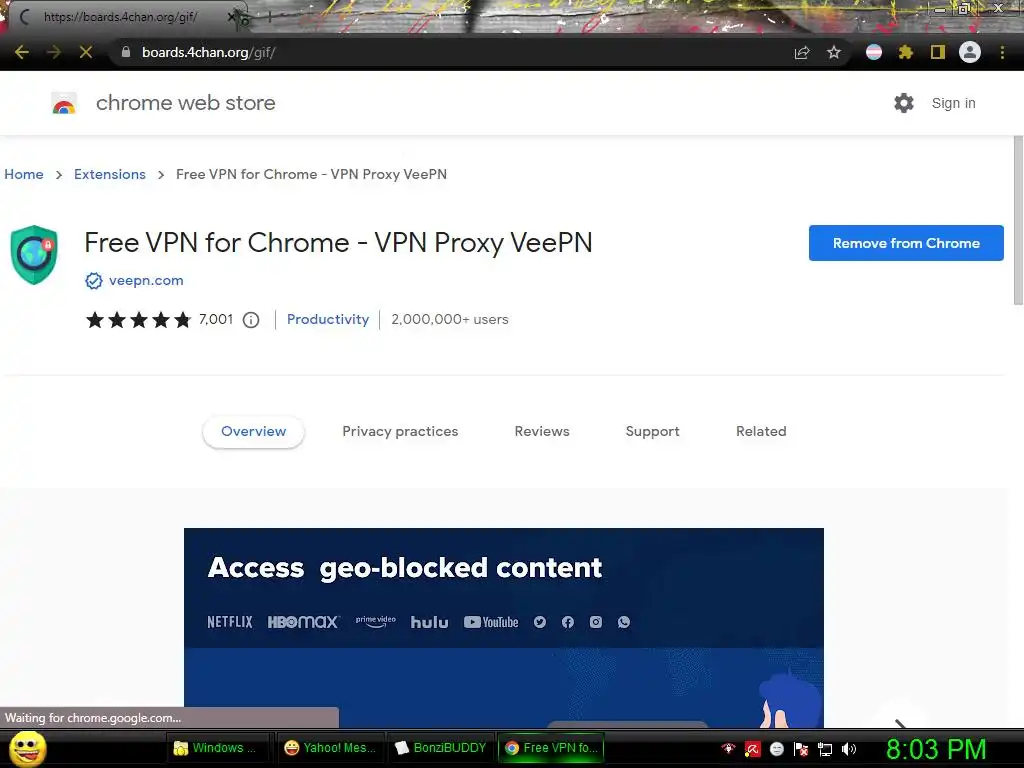
Task: Open the Related tab
Action: click(x=761, y=432)
